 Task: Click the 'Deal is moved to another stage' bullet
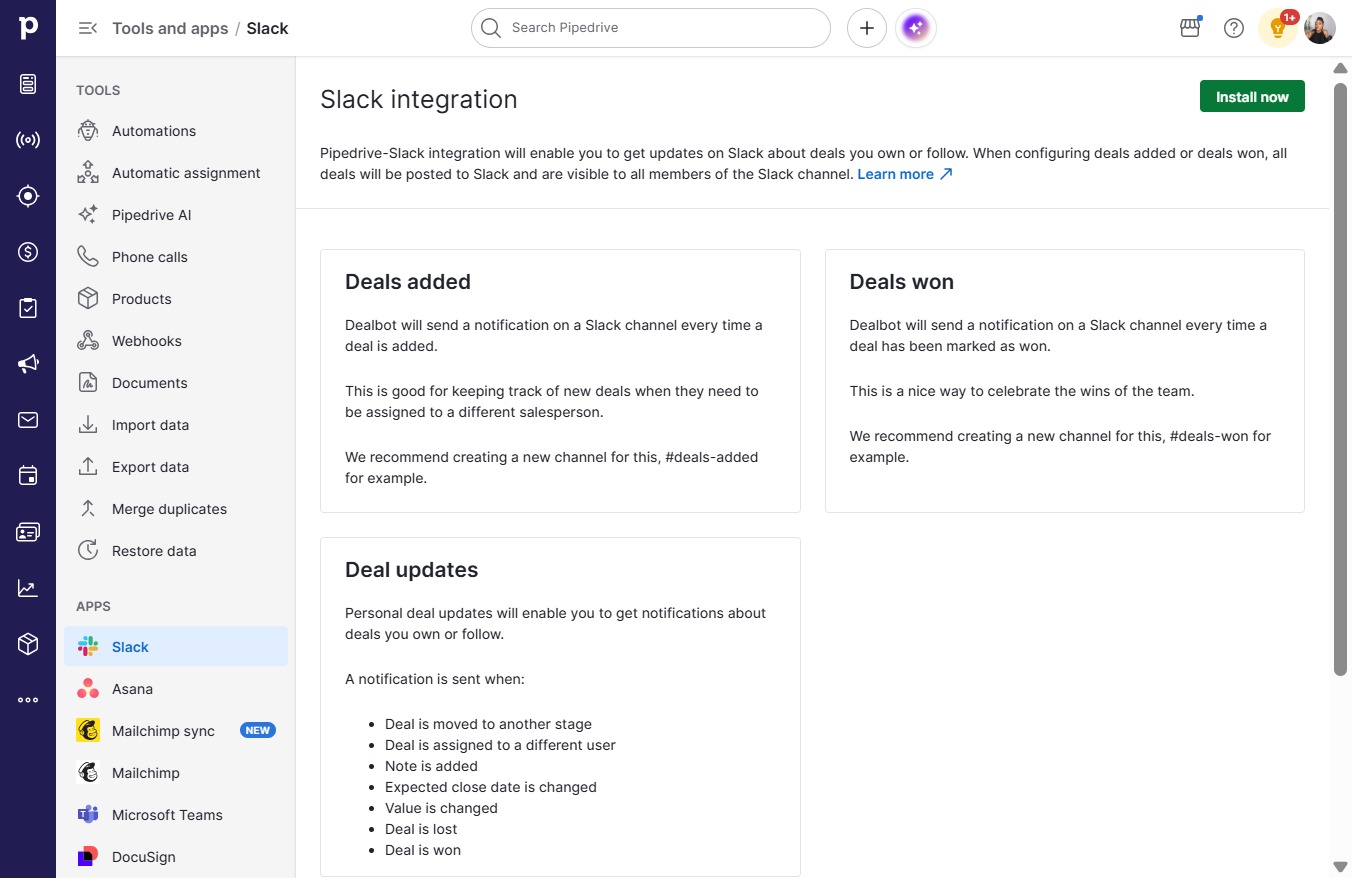coord(488,724)
